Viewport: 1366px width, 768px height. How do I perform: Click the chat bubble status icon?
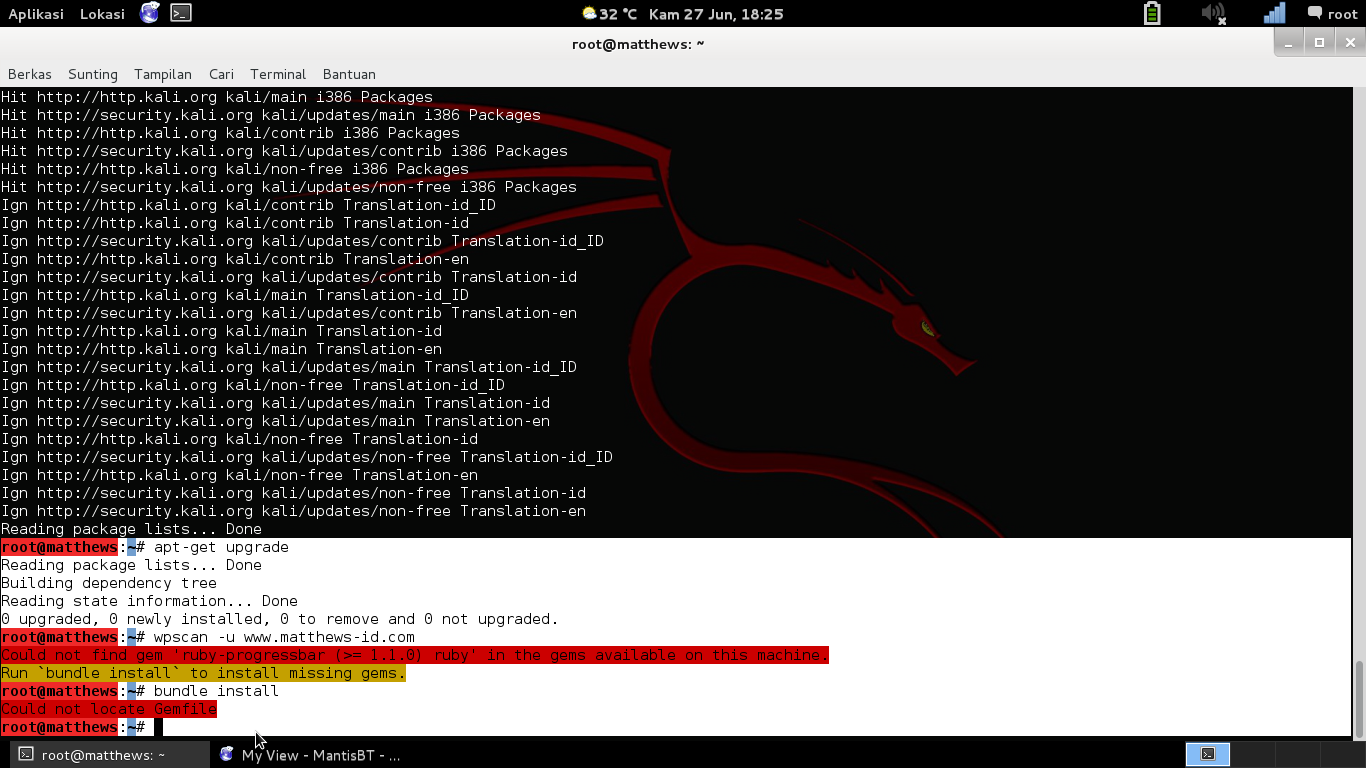[x=1315, y=13]
